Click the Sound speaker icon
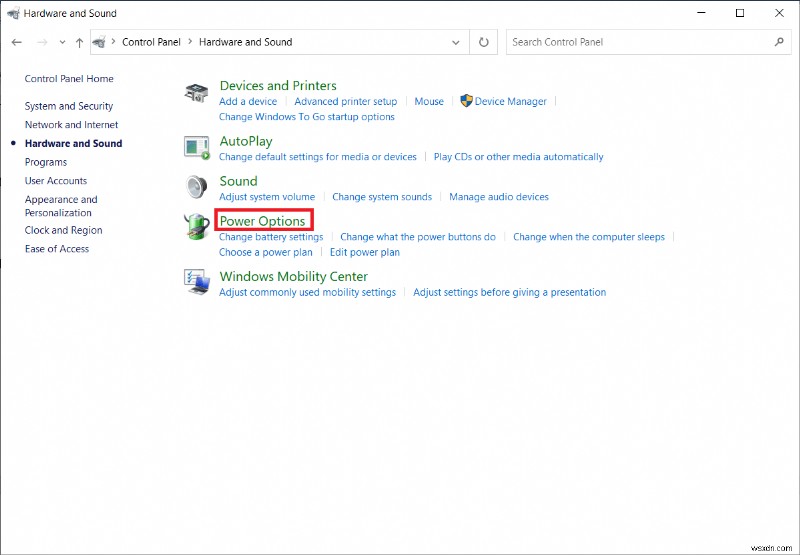This screenshot has height=555, width=800. [x=196, y=187]
